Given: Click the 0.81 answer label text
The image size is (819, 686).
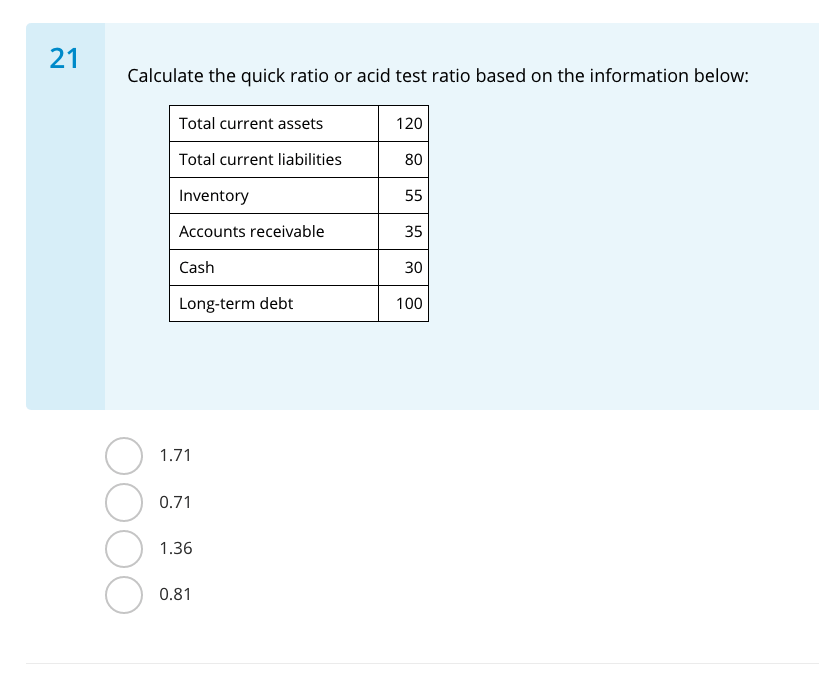Looking at the screenshot, I should click(176, 594).
